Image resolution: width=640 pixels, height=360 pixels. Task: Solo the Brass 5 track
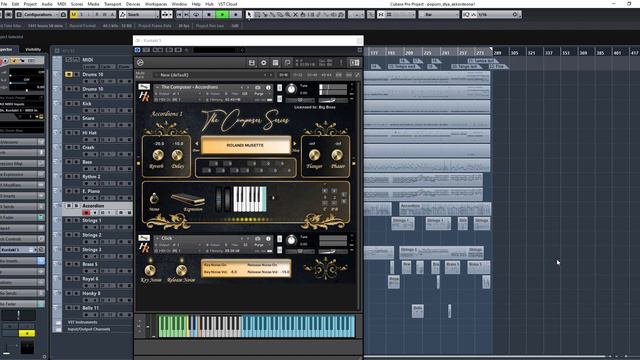pos(76,264)
